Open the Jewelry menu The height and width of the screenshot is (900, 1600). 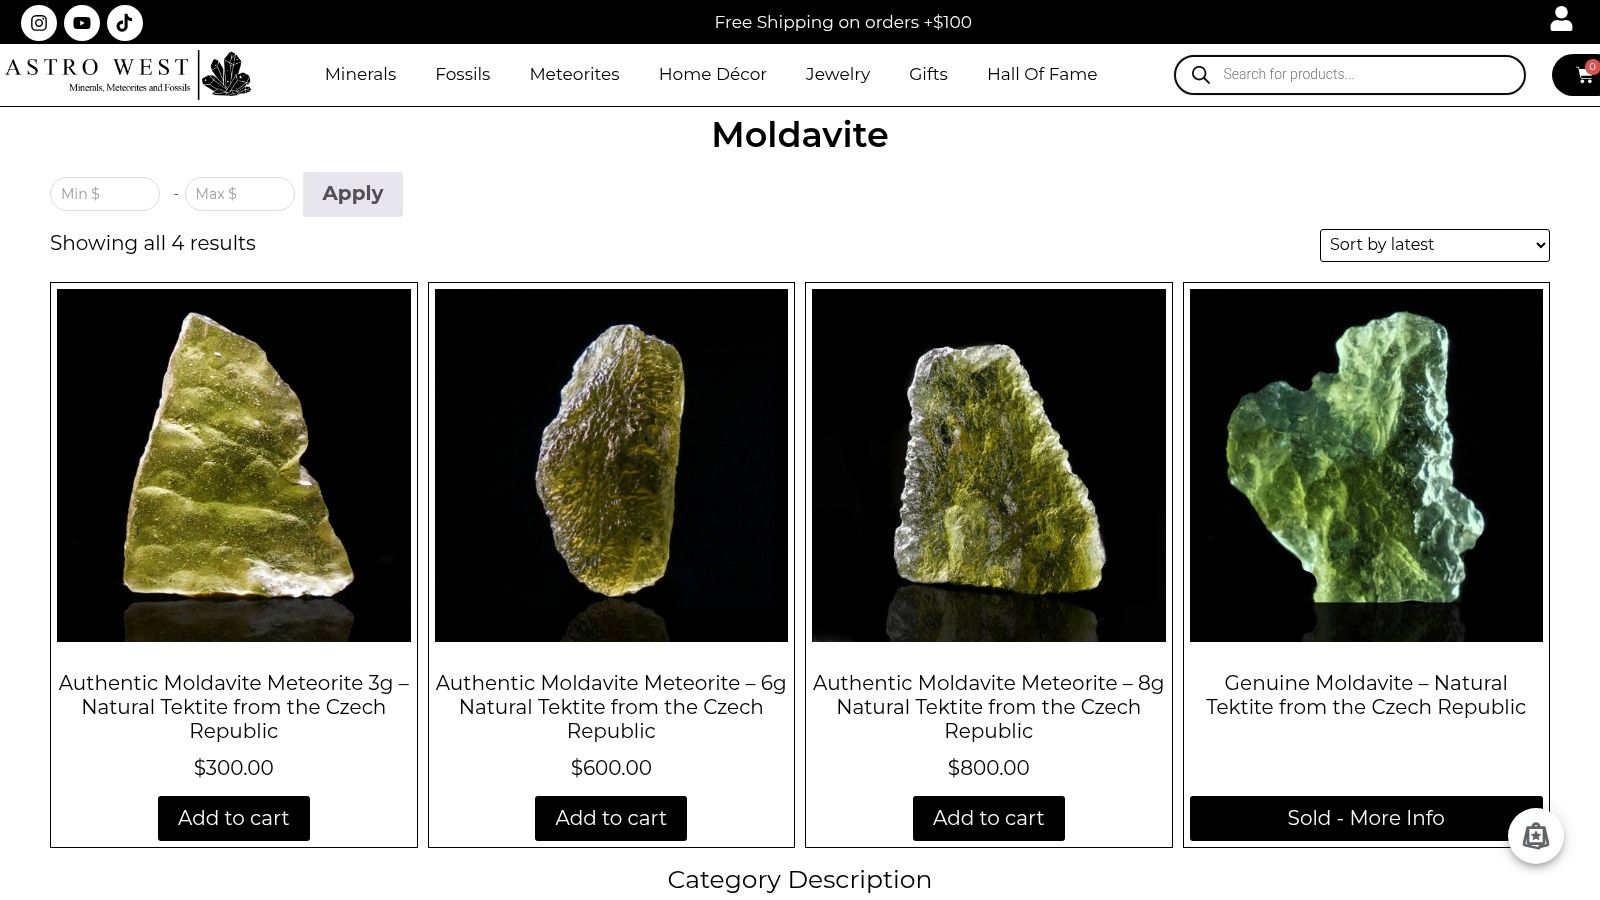(838, 74)
